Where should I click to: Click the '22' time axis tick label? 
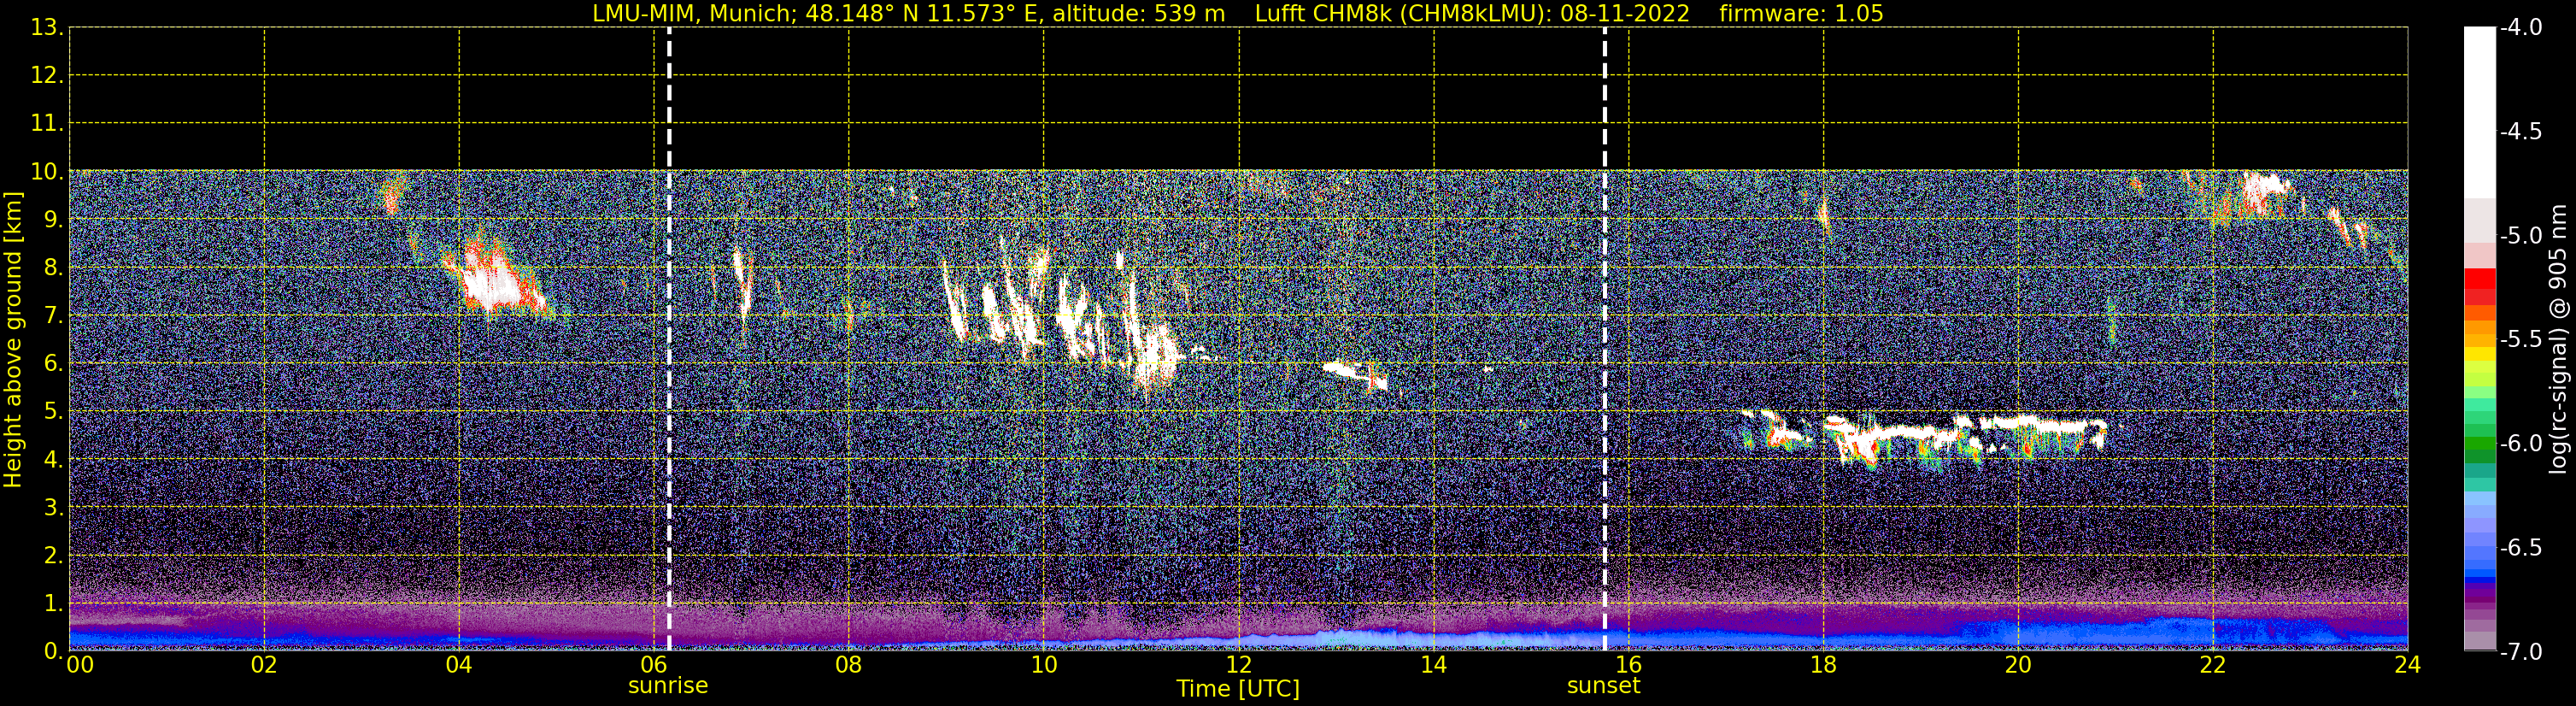coord(2213,665)
